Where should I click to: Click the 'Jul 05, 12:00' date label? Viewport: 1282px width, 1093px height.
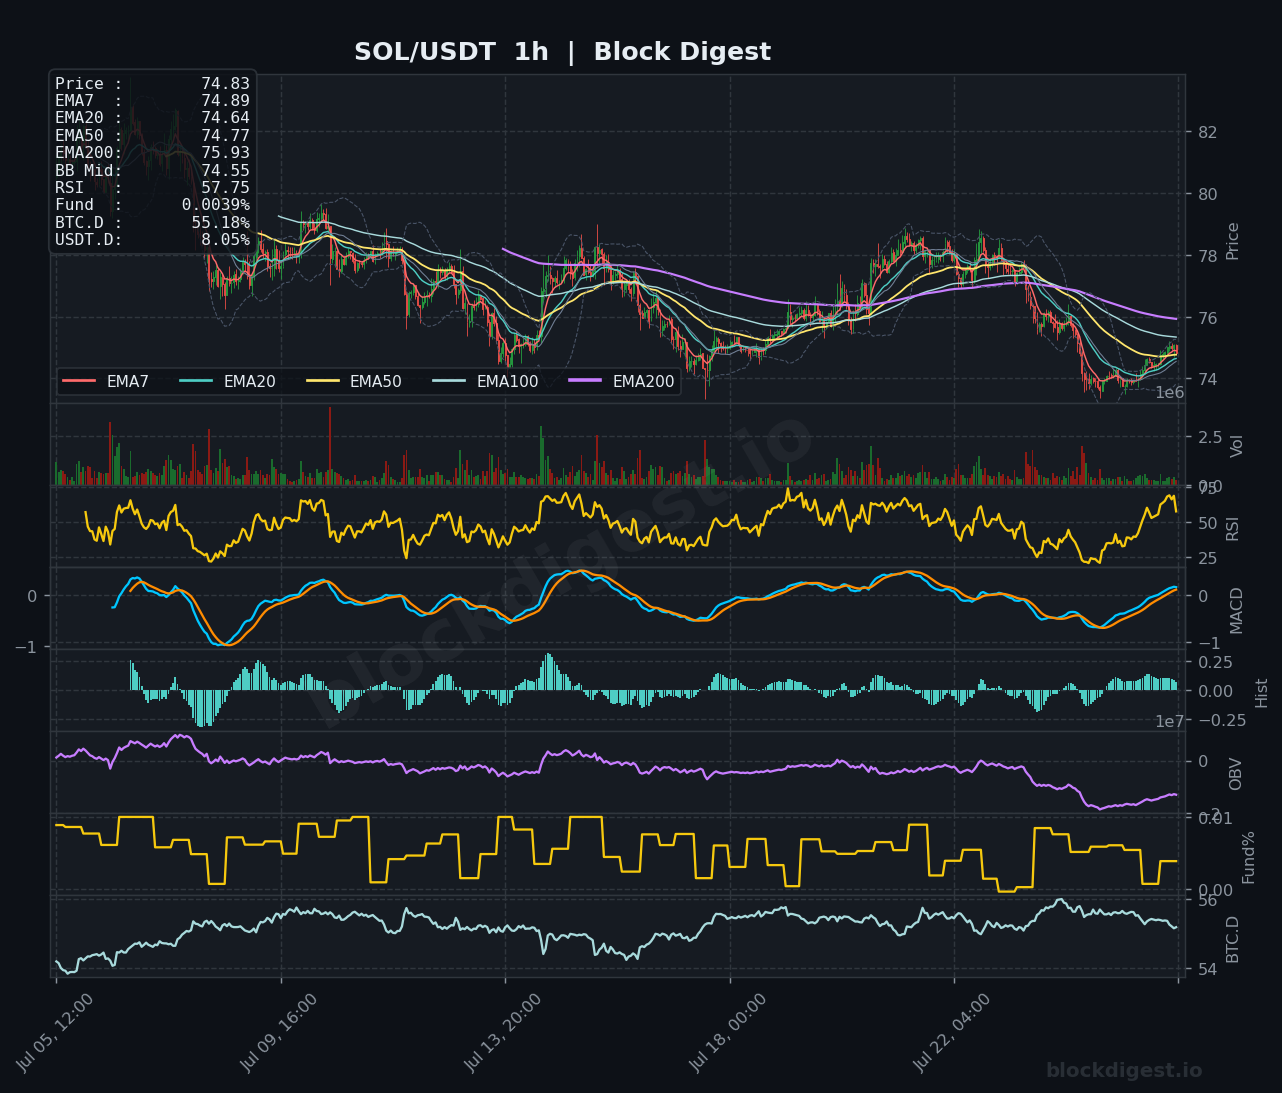55,1034
